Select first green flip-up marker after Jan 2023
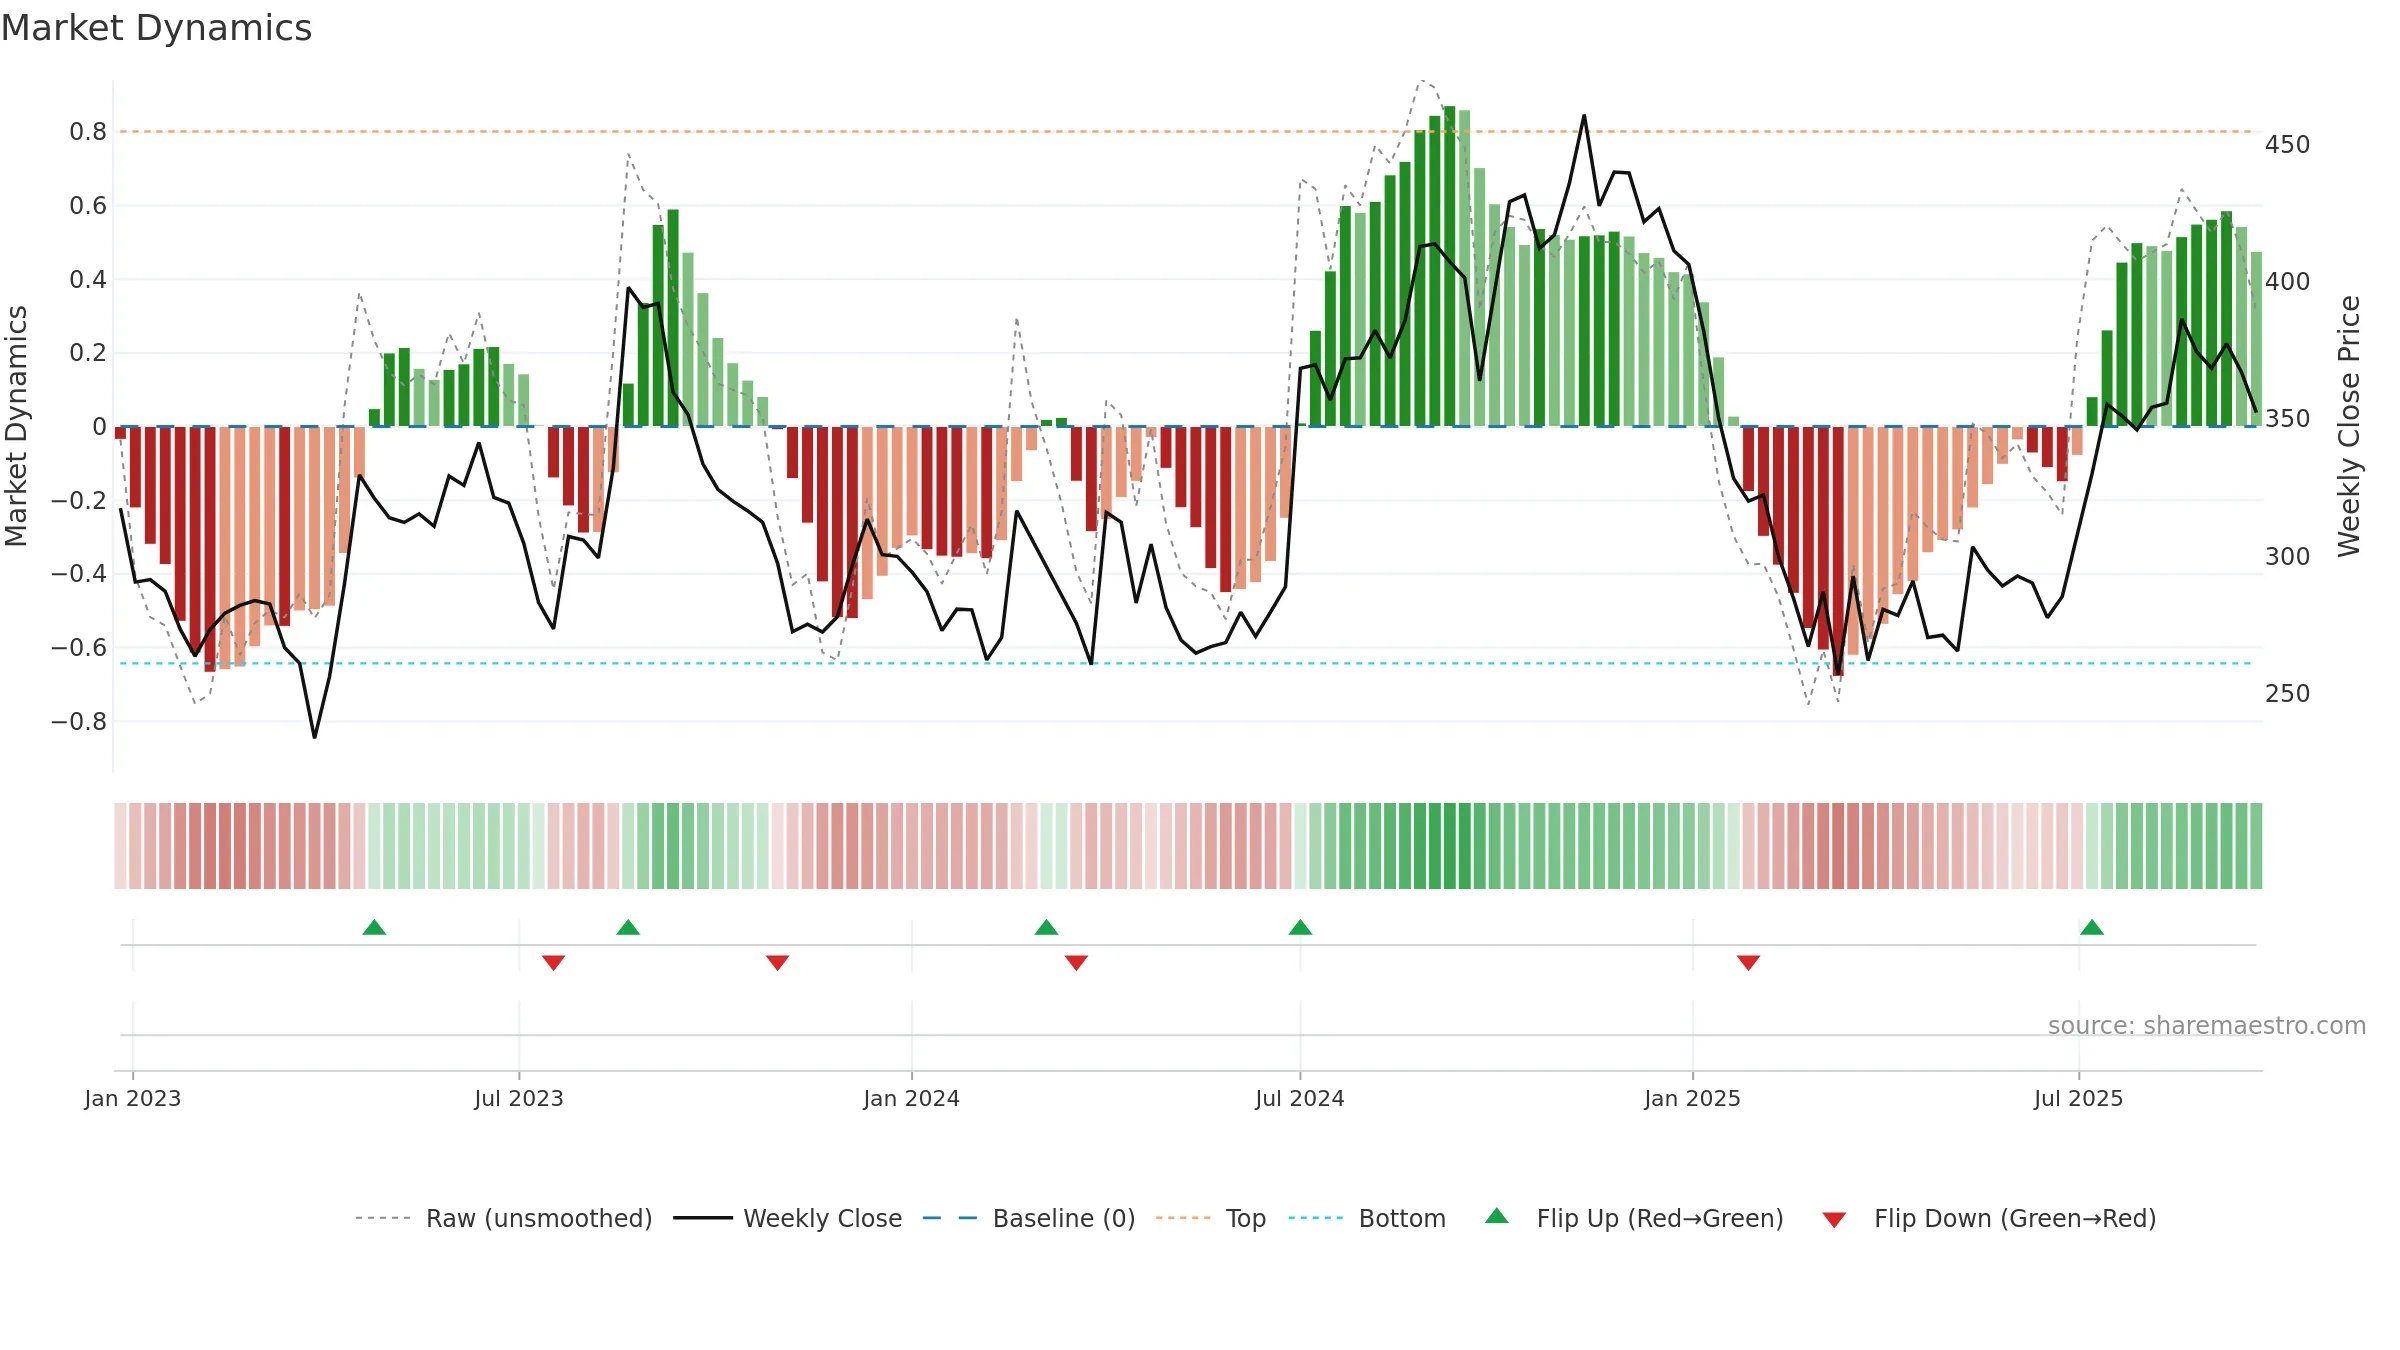The height and width of the screenshot is (1350, 2400). 374,927
